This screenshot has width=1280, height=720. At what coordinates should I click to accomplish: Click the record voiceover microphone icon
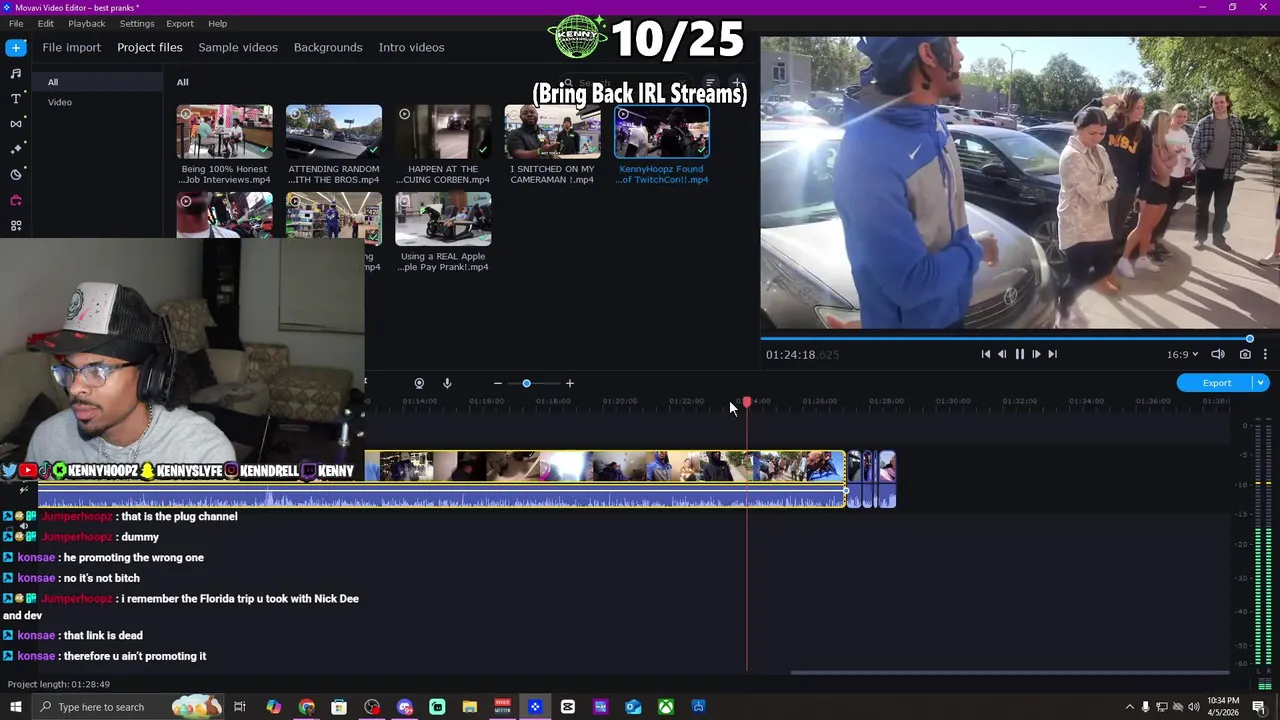pos(447,383)
